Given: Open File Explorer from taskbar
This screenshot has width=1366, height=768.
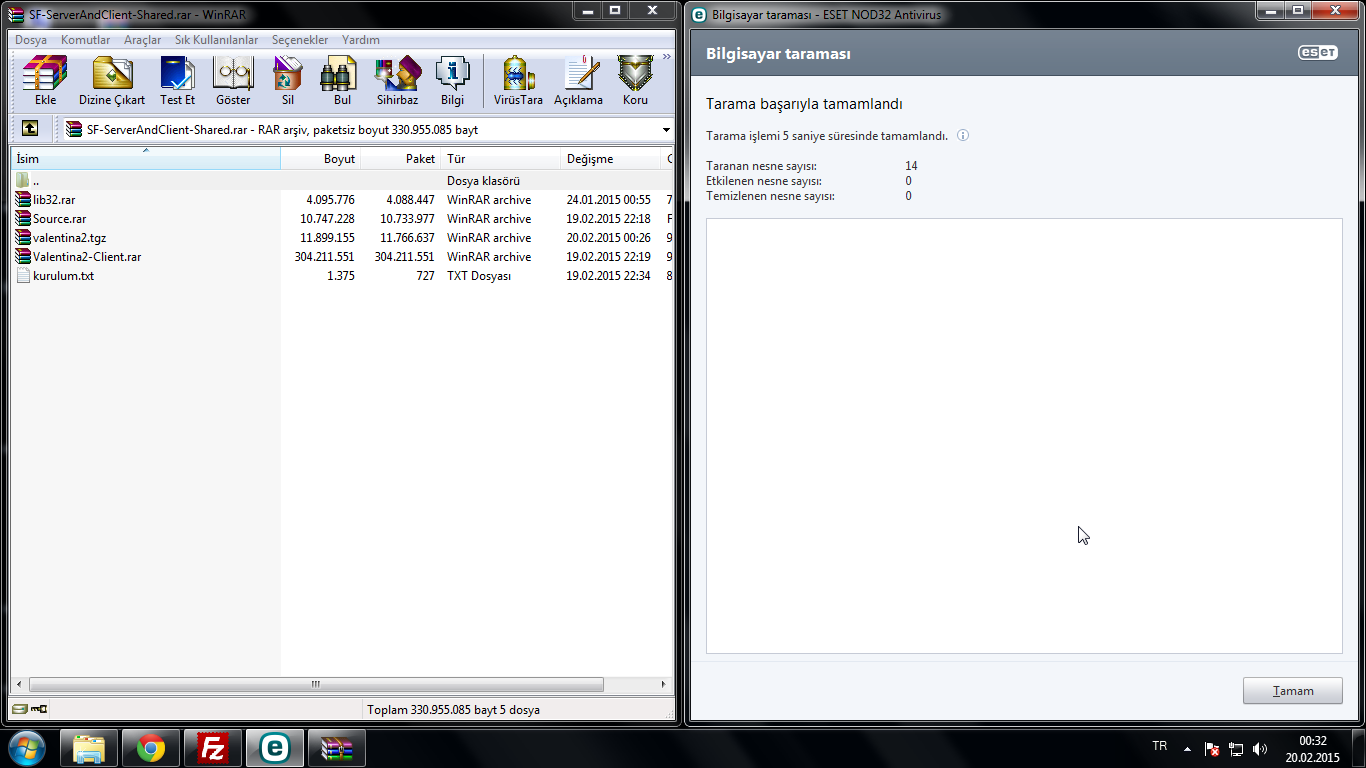Looking at the screenshot, I should click(x=89, y=748).
